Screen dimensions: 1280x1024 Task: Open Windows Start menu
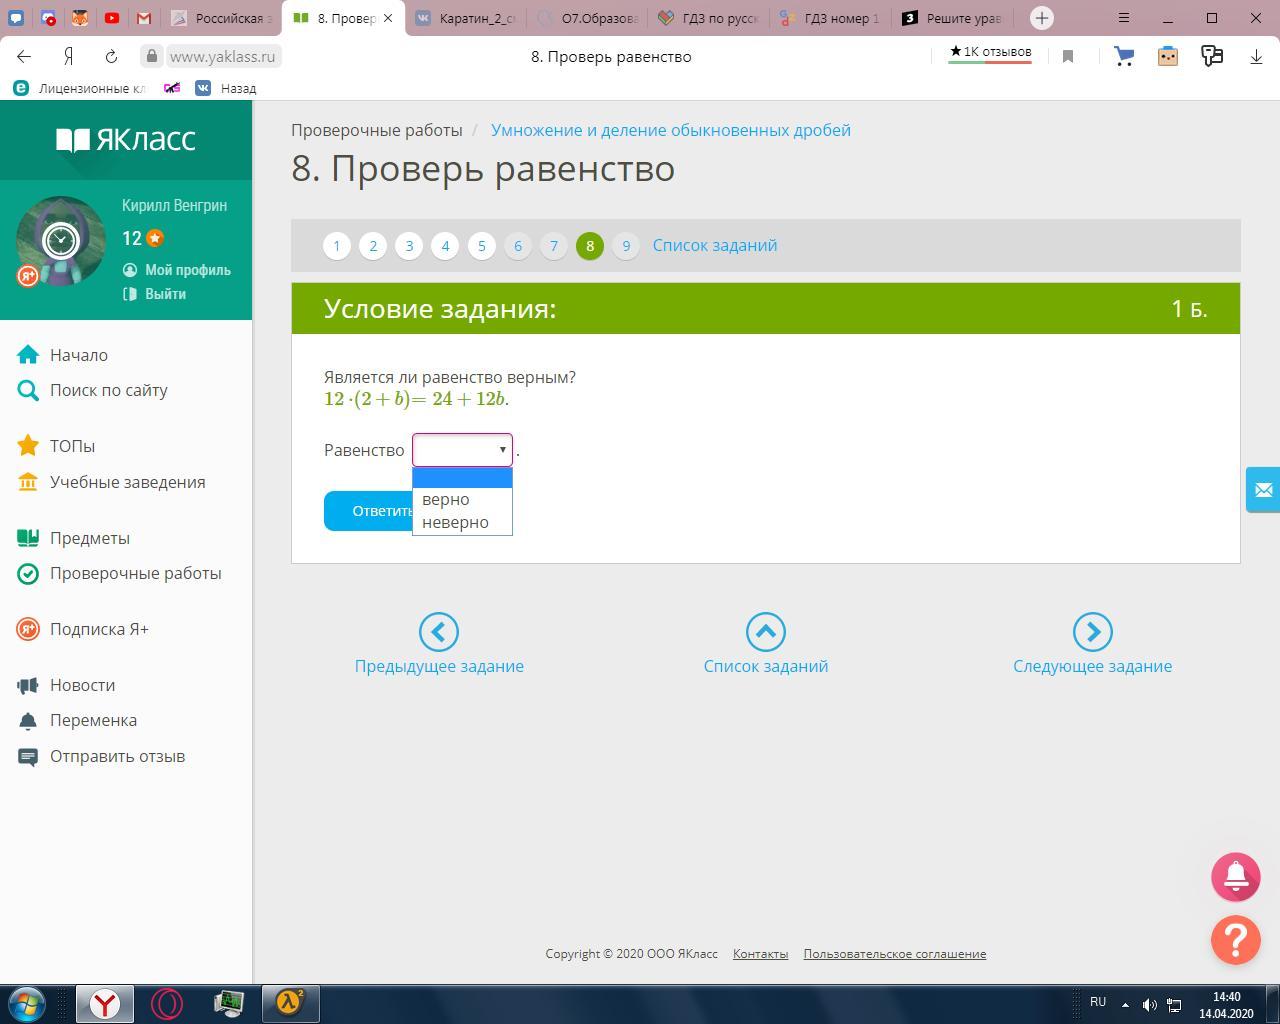coord(27,1003)
